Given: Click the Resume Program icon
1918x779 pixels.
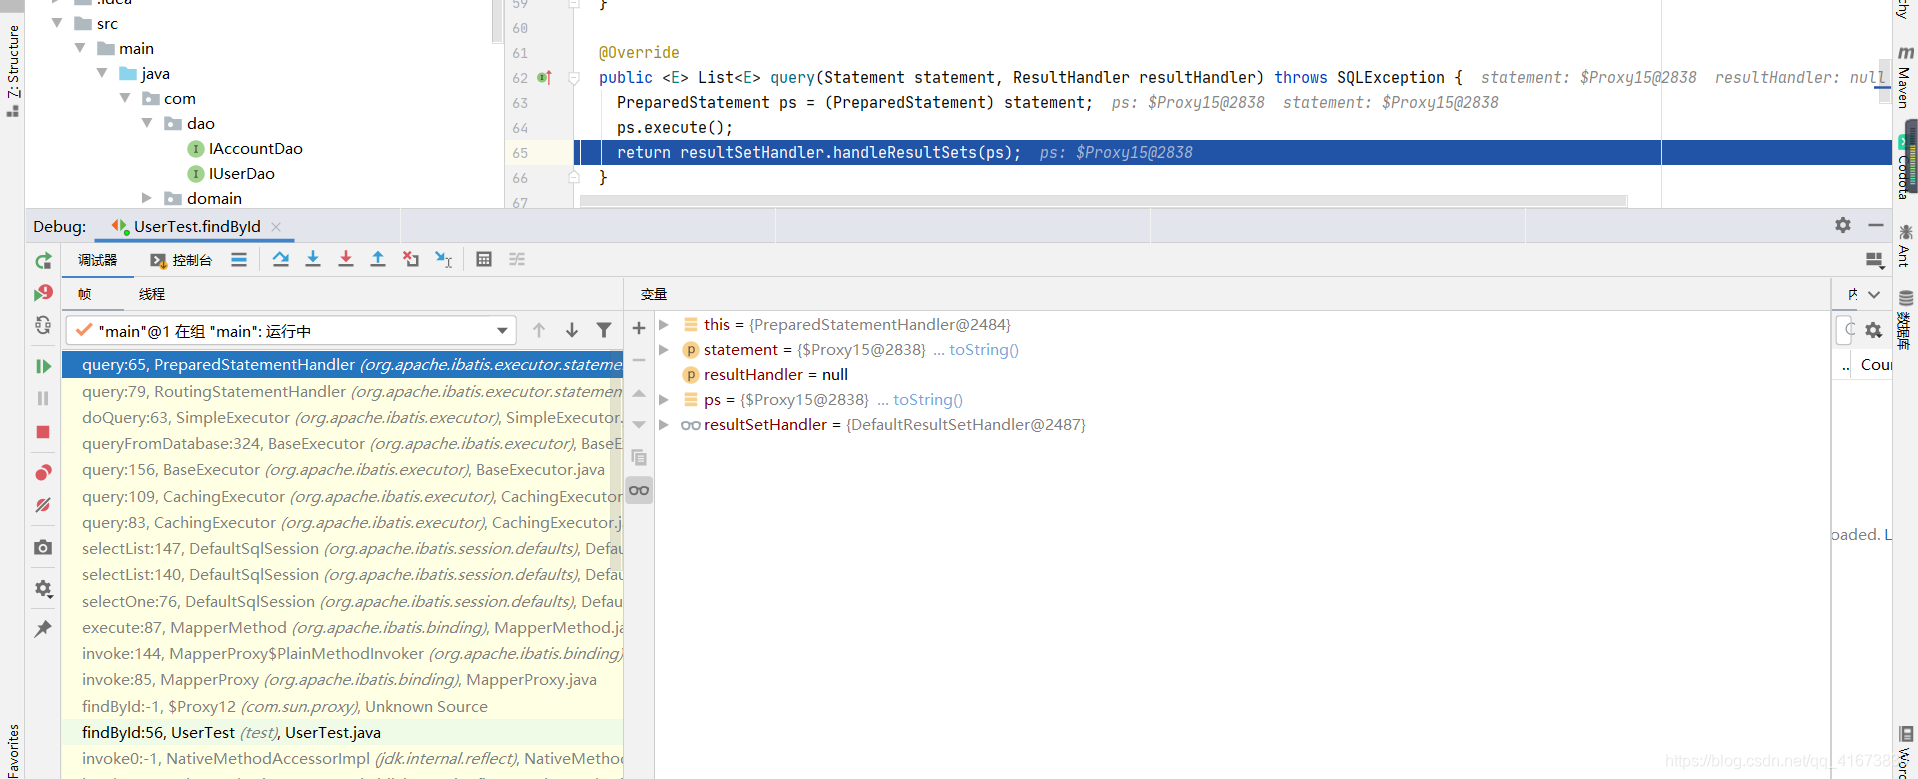Looking at the screenshot, I should pyautogui.click(x=43, y=366).
